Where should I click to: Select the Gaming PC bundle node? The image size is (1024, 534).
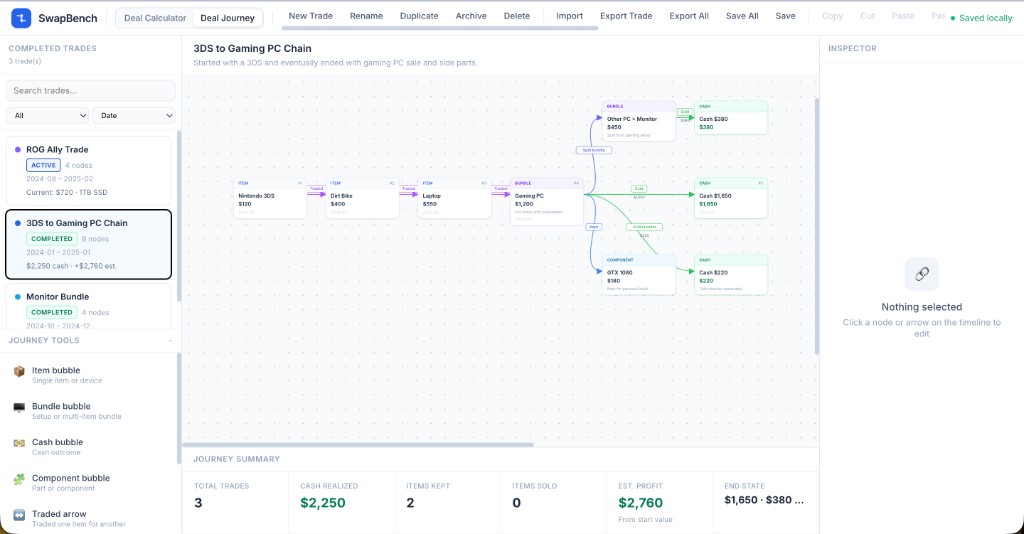click(547, 202)
